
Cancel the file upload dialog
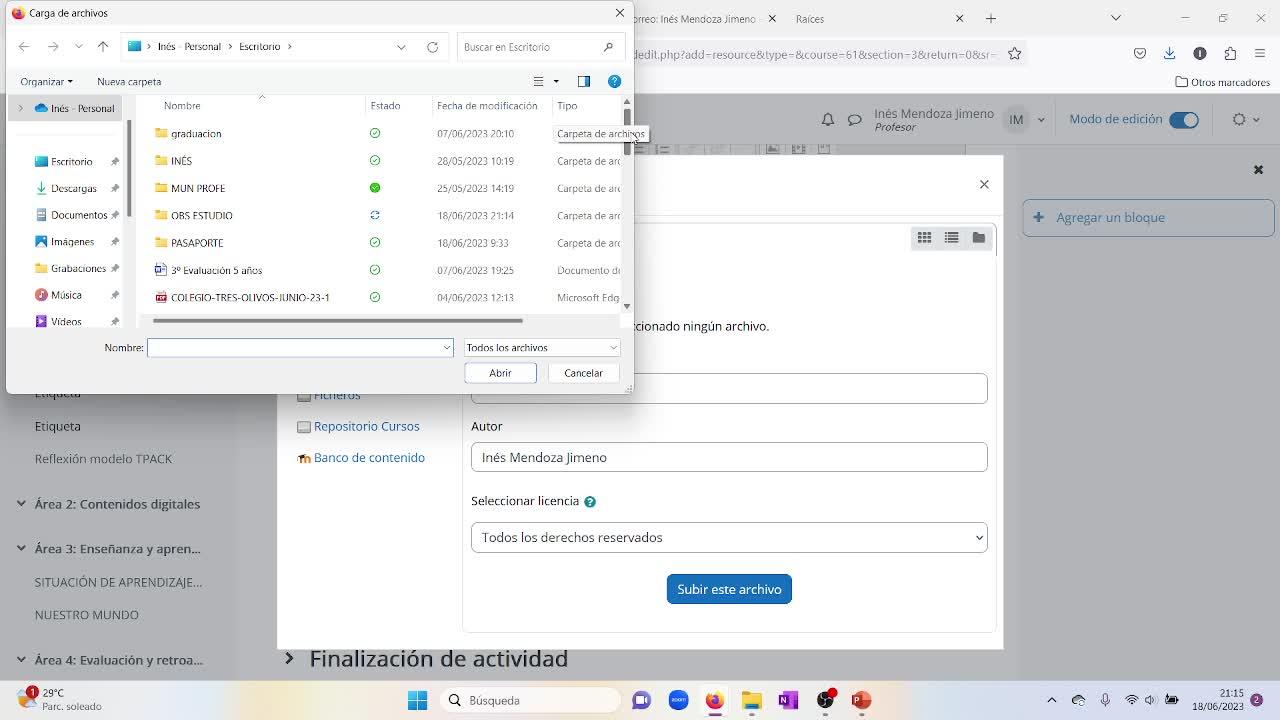(x=583, y=373)
